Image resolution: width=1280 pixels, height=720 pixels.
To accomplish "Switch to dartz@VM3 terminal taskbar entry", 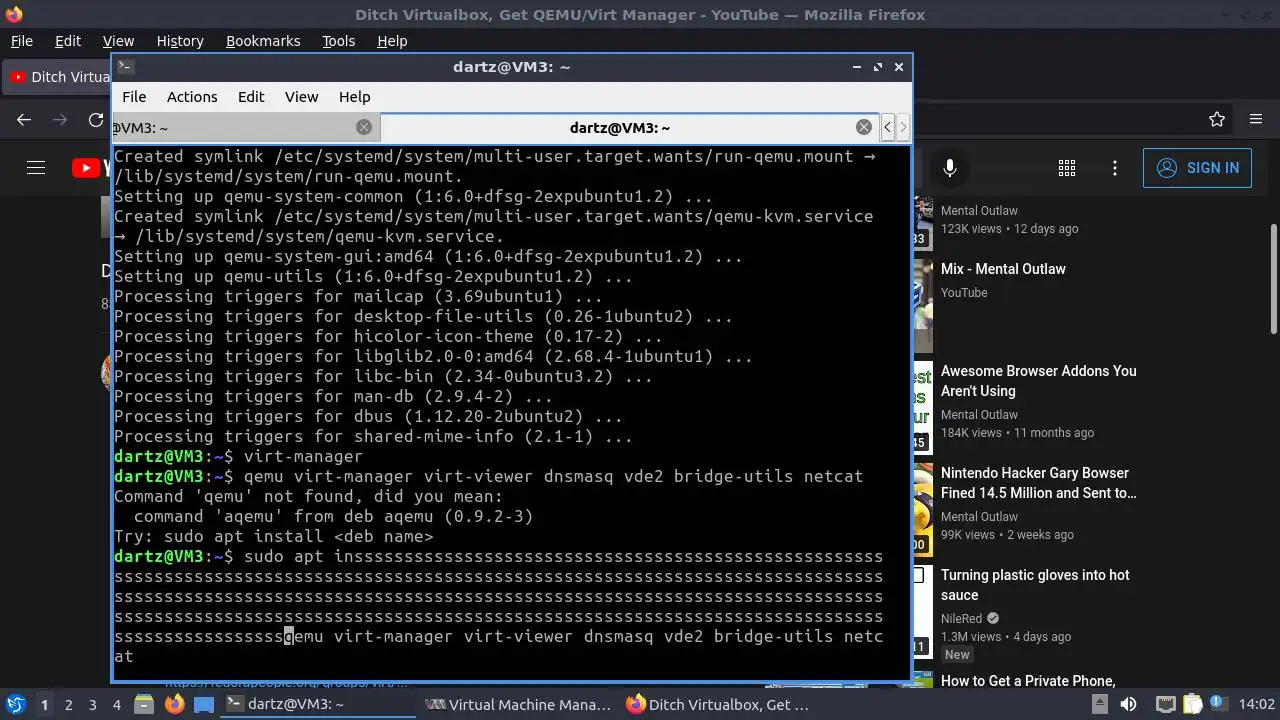I will tap(318, 705).
